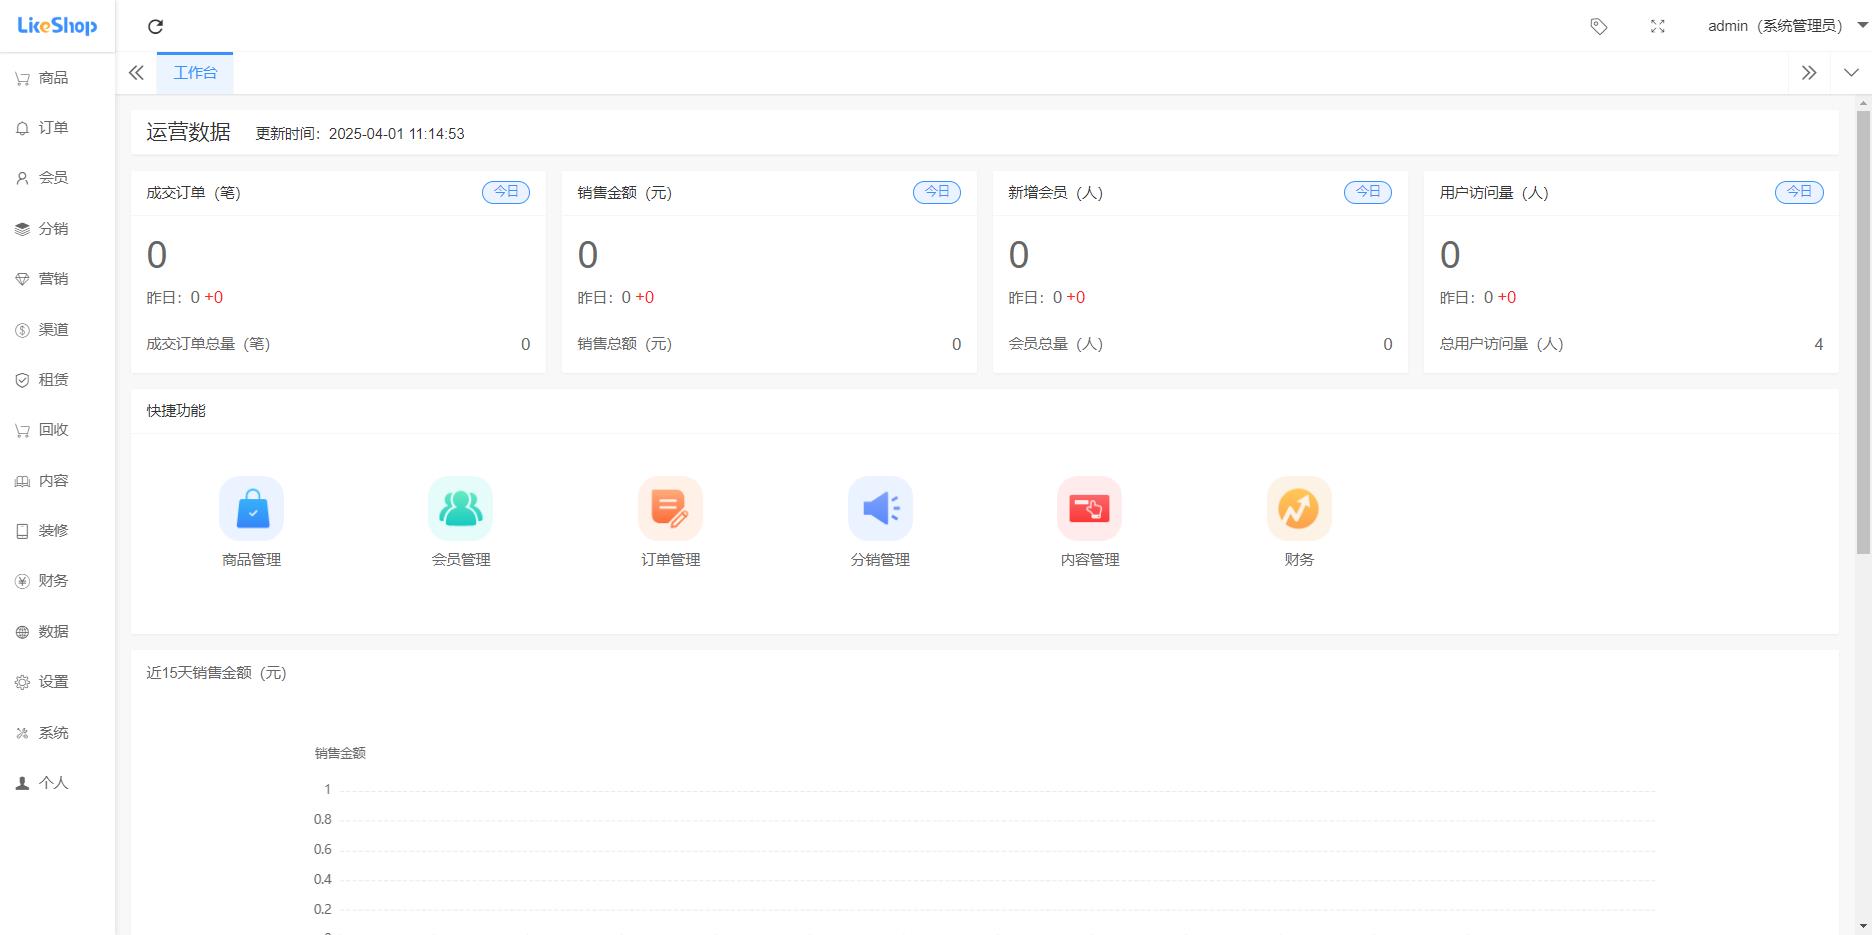Toggle fullscreen mode icon
1872x935 pixels.
coord(1657,27)
